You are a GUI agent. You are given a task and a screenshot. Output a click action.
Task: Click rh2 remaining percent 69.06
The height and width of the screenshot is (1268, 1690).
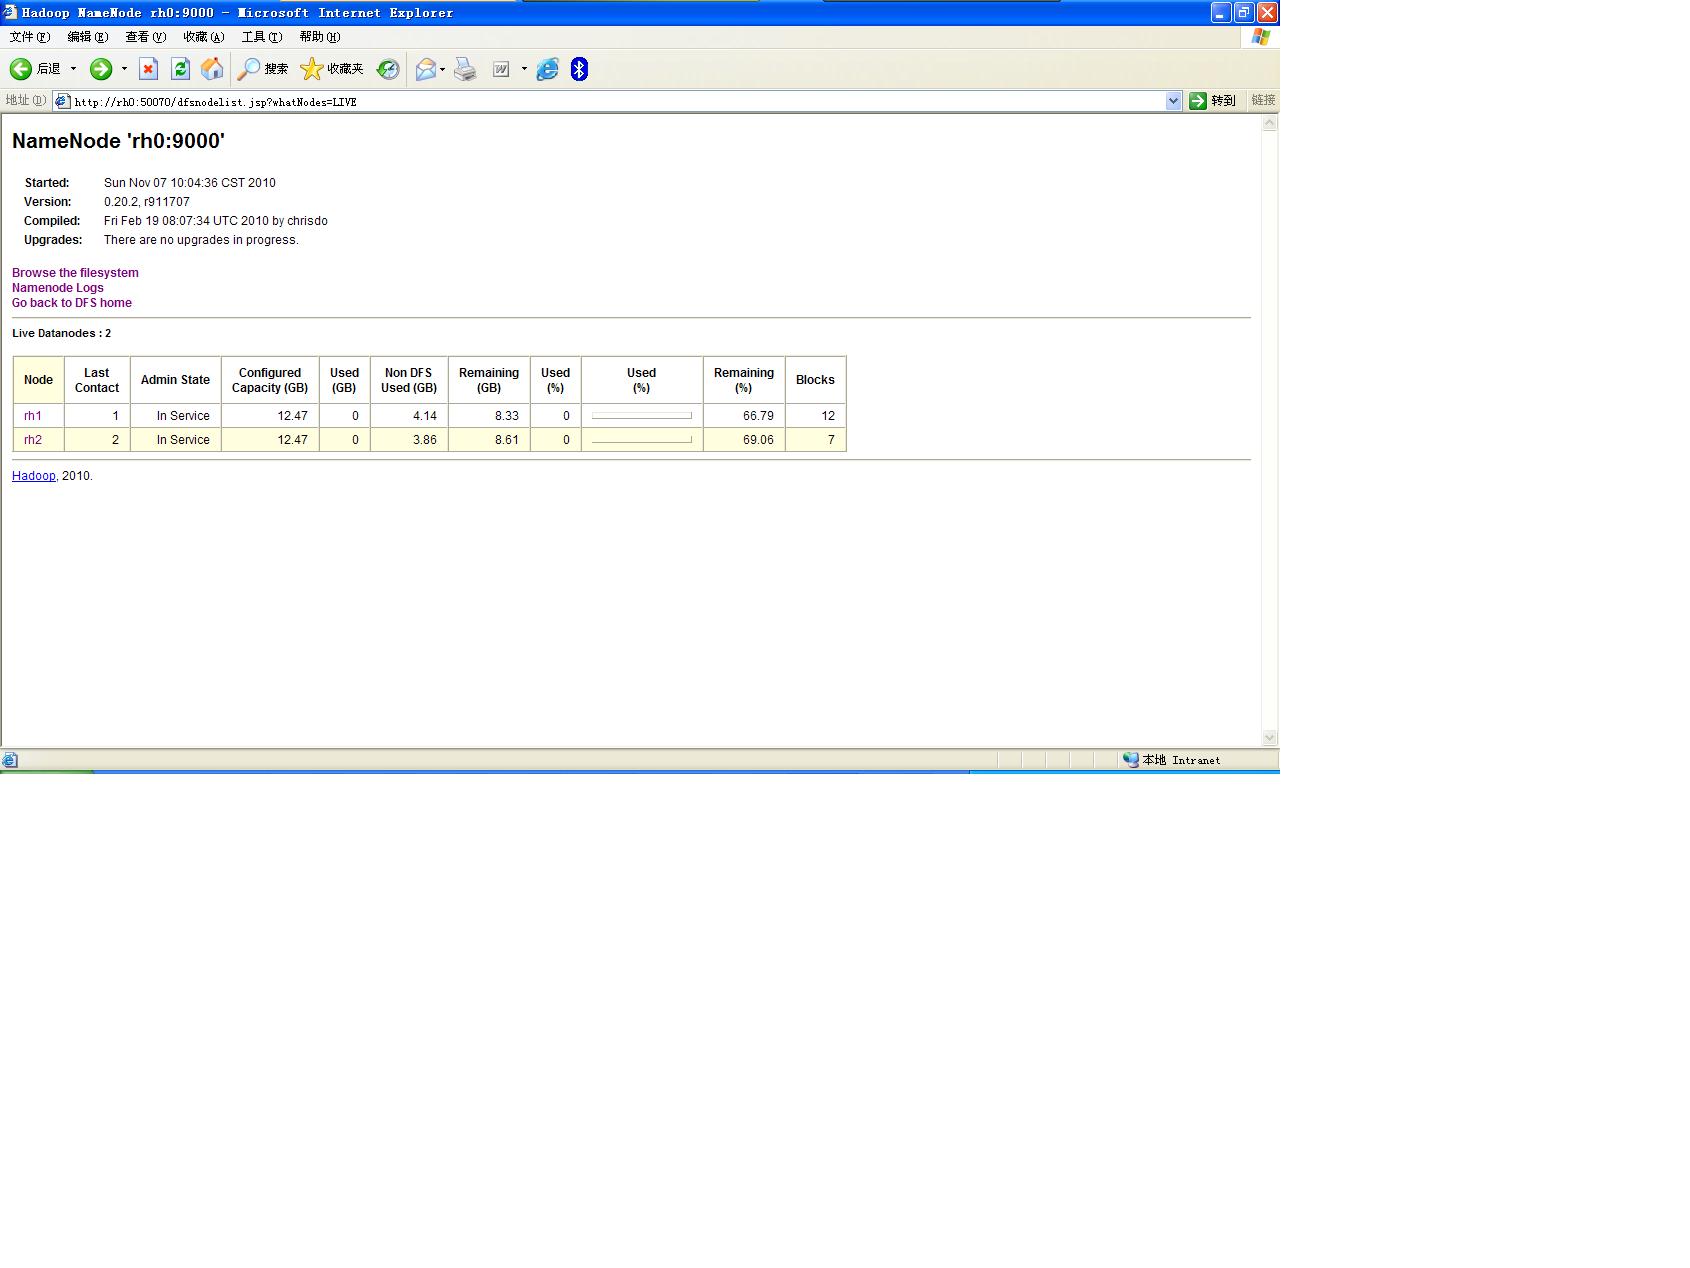pos(758,440)
